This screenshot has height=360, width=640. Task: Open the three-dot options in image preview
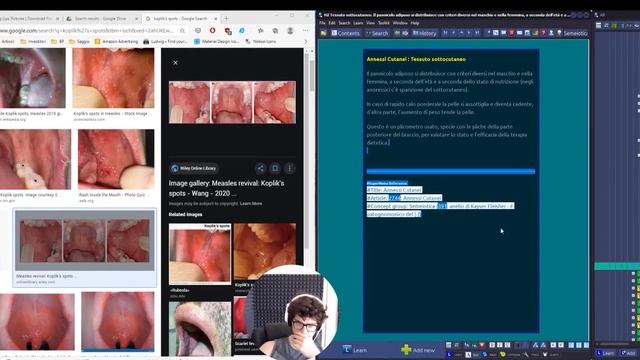click(x=290, y=168)
